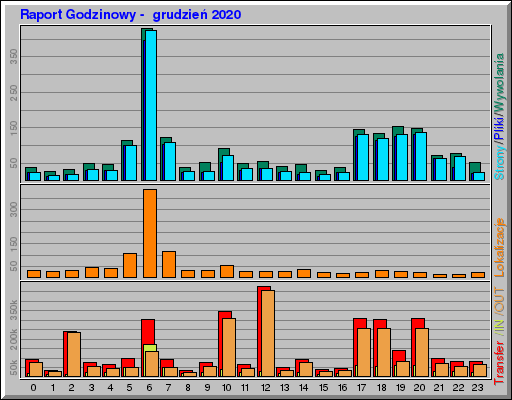This screenshot has width=512, height=400.
Task: Click hour label "21" on the x-axis
Action: pos(439,388)
